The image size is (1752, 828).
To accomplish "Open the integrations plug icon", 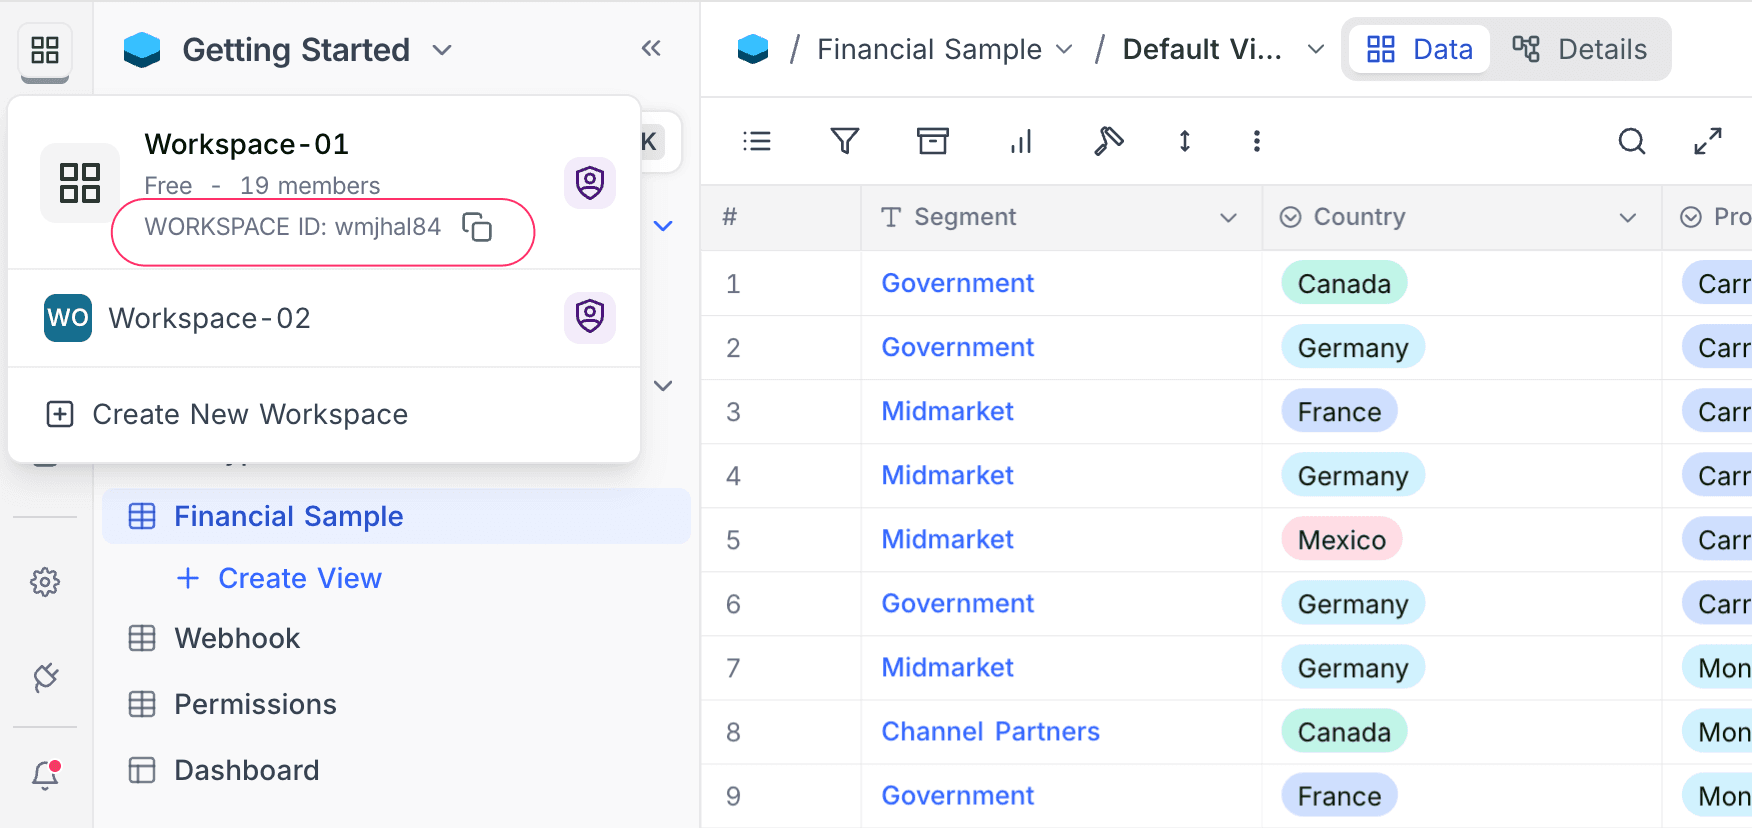I will click(x=45, y=678).
